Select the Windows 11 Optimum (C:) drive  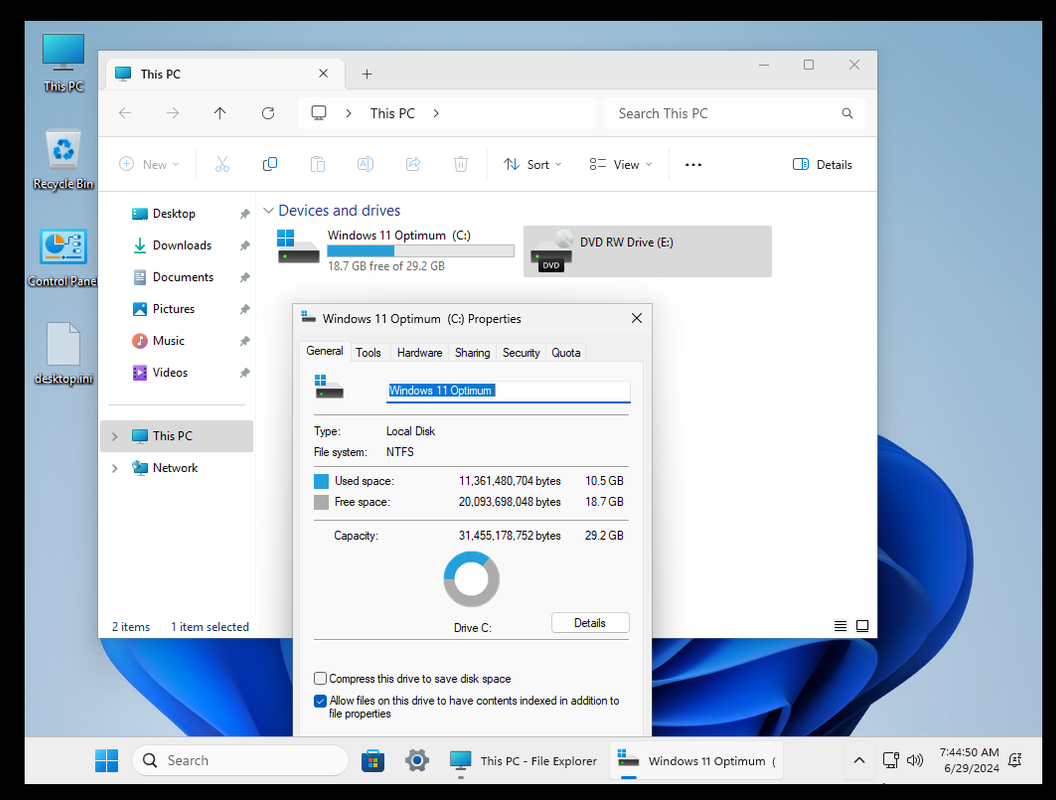pos(396,251)
